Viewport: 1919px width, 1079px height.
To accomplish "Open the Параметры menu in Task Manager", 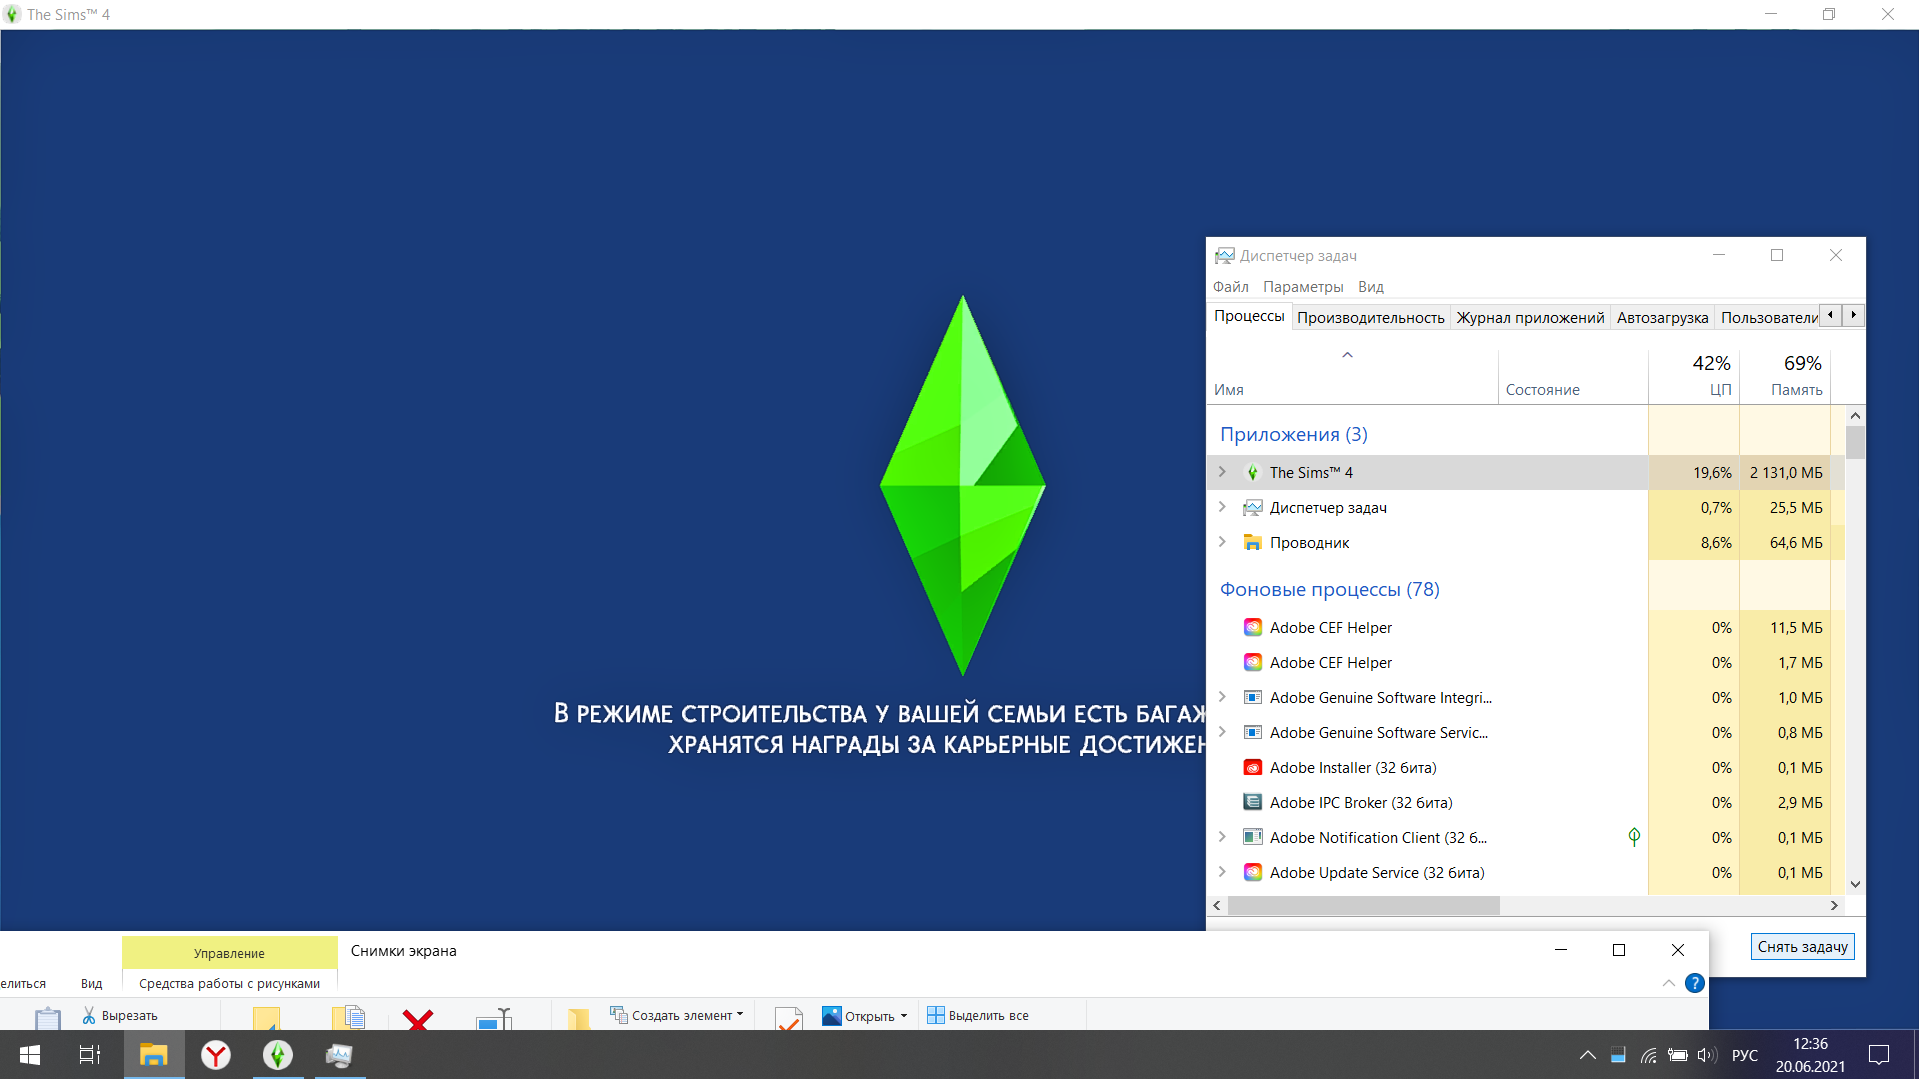I will point(1303,287).
